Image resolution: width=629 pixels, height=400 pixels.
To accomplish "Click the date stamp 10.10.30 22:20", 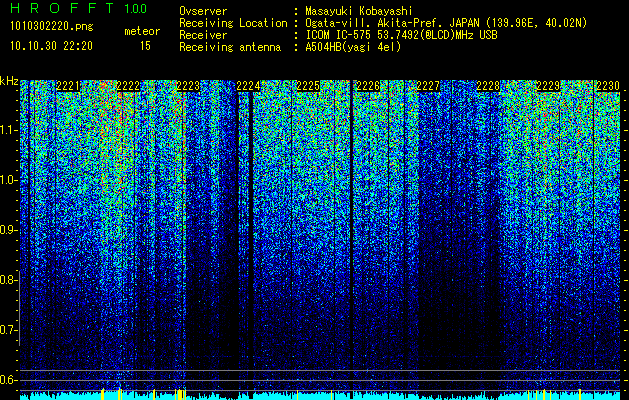I will [x=51, y=46].
